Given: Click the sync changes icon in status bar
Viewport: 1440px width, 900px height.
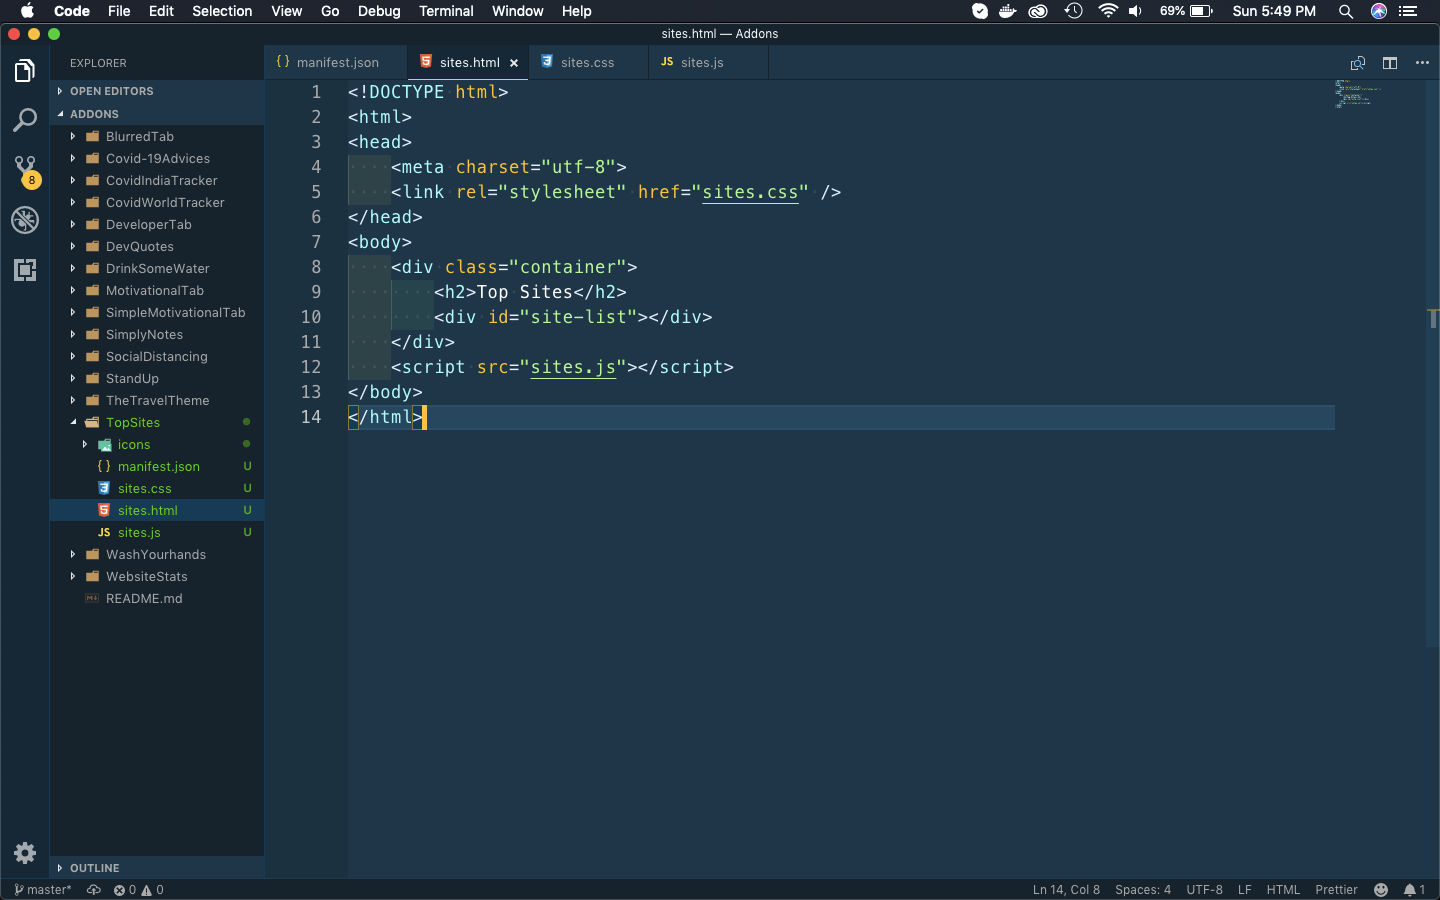Looking at the screenshot, I should [x=94, y=890].
